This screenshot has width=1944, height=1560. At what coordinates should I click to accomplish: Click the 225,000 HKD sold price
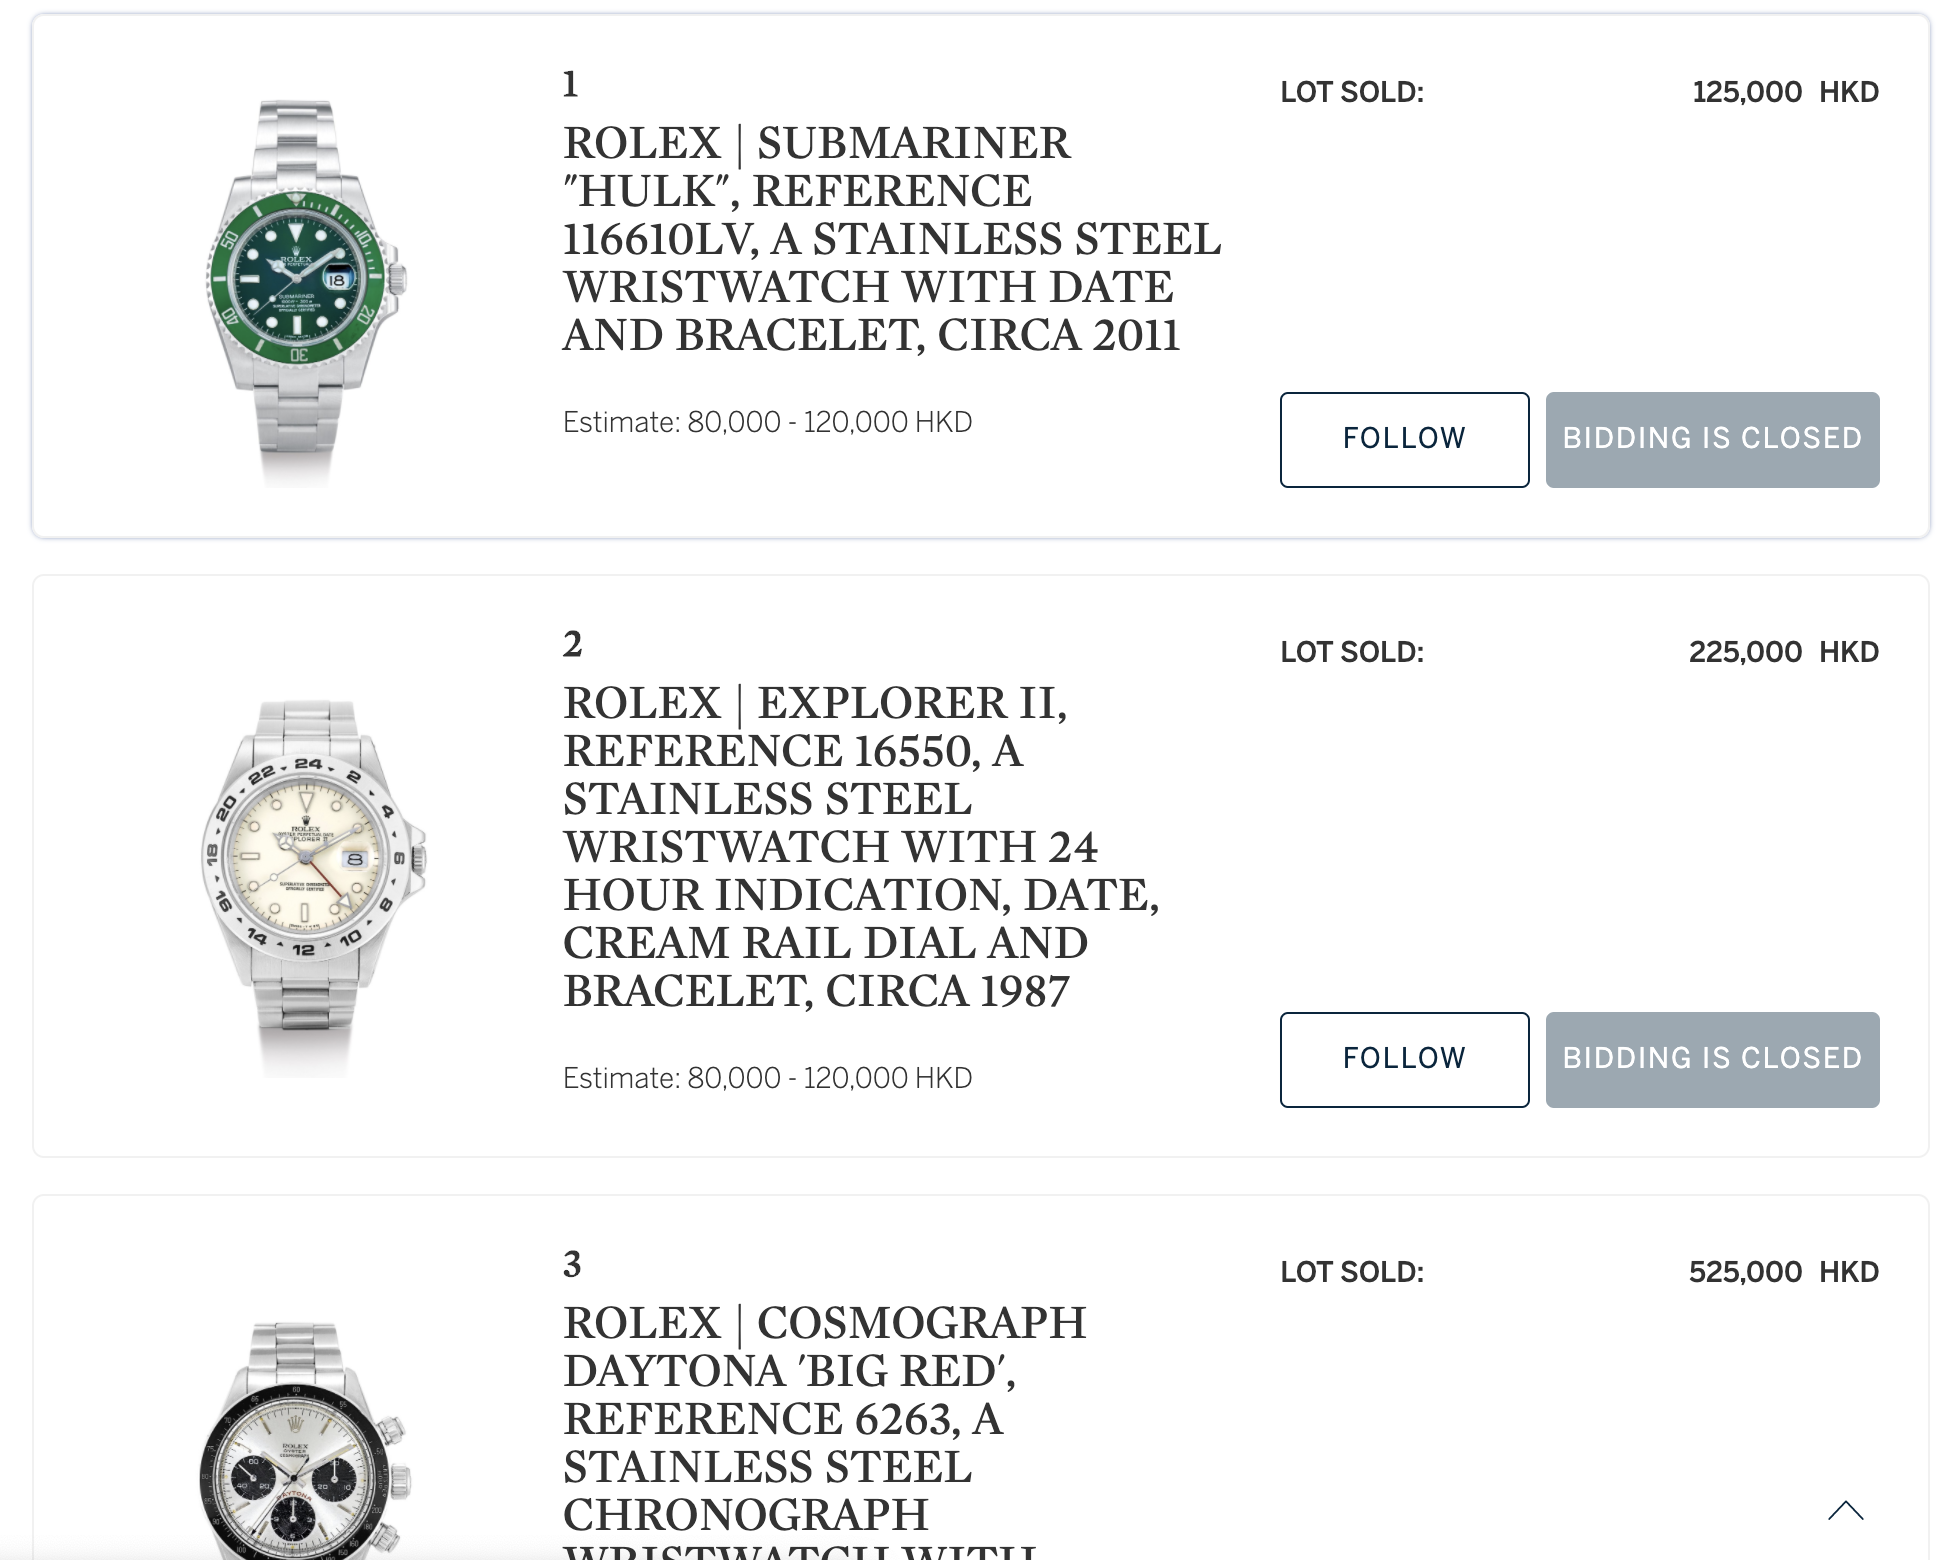pos(1783,652)
